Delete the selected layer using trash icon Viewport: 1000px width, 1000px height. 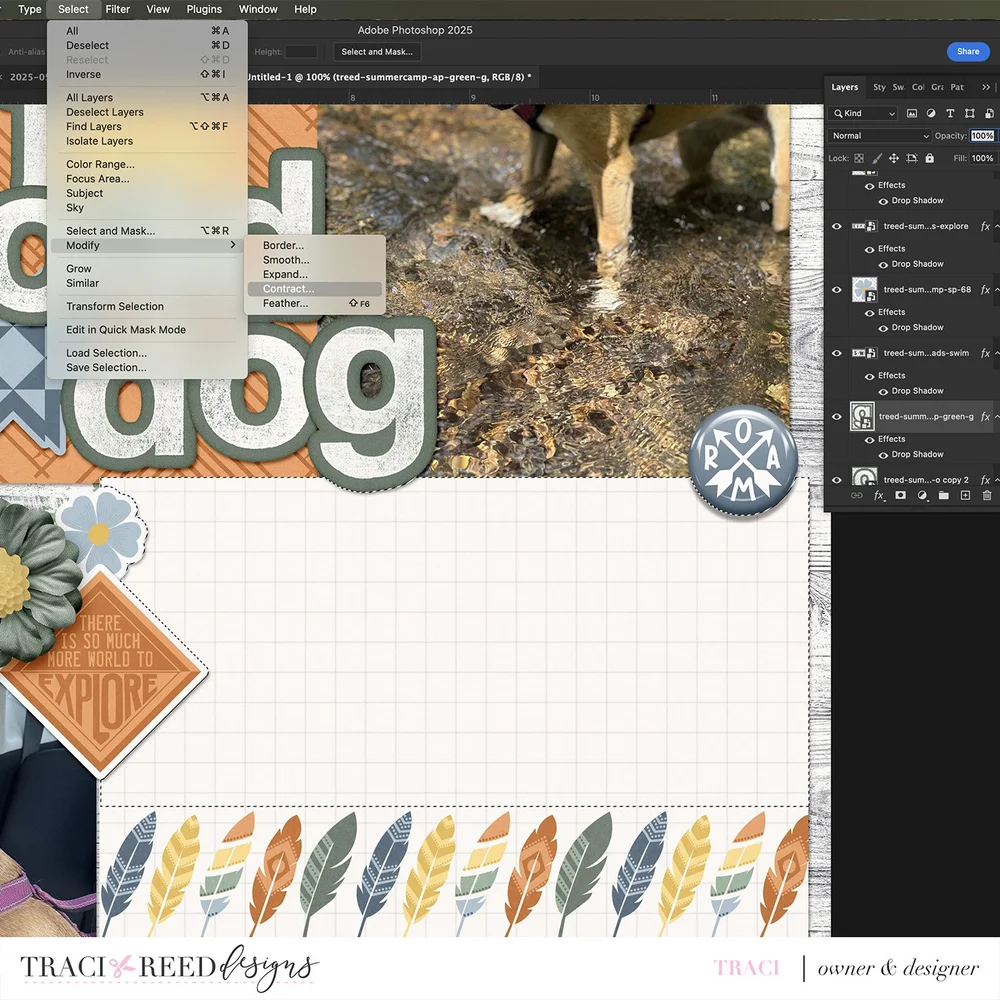point(988,496)
